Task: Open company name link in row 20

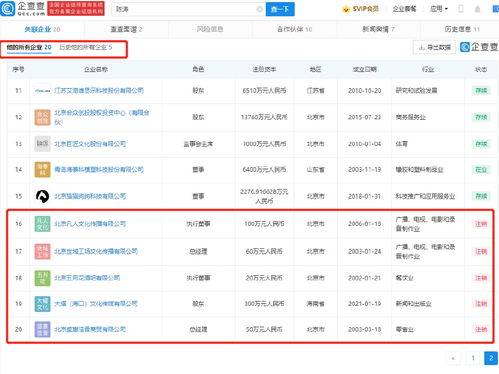Action: click(x=90, y=329)
